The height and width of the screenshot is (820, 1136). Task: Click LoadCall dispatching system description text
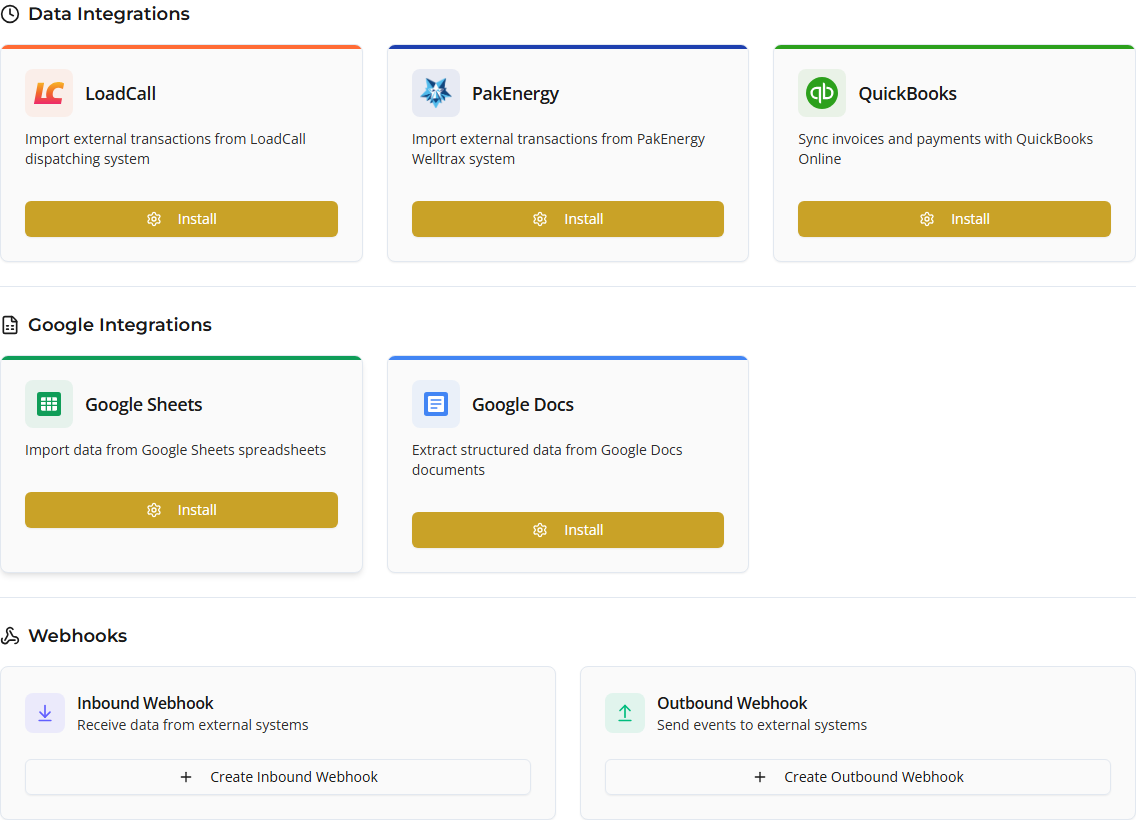tap(165, 149)
